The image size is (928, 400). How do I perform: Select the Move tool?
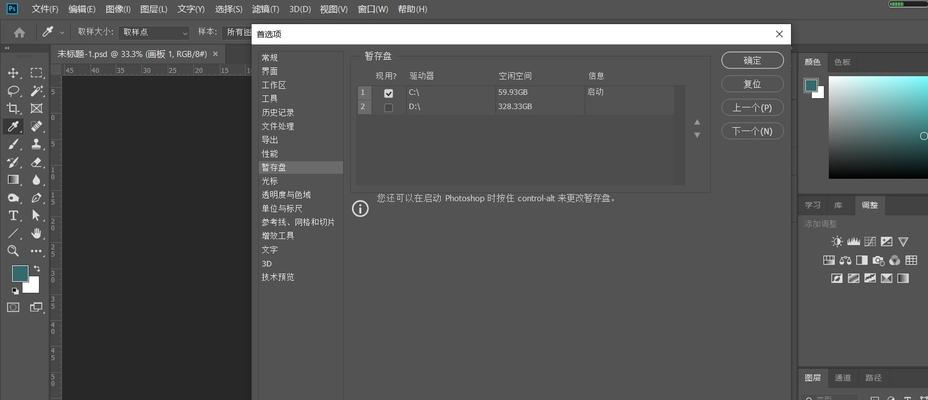point(13,73)
